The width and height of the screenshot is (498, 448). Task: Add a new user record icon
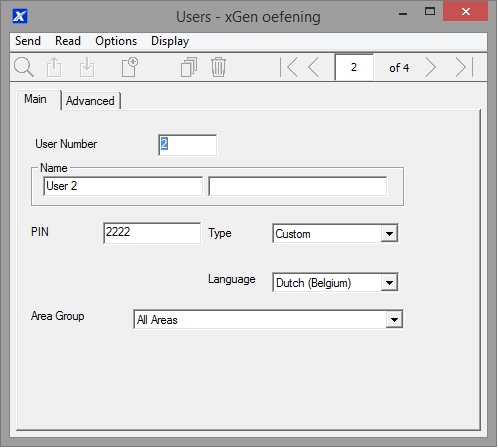pyautogui.click(x=130, y=67)
